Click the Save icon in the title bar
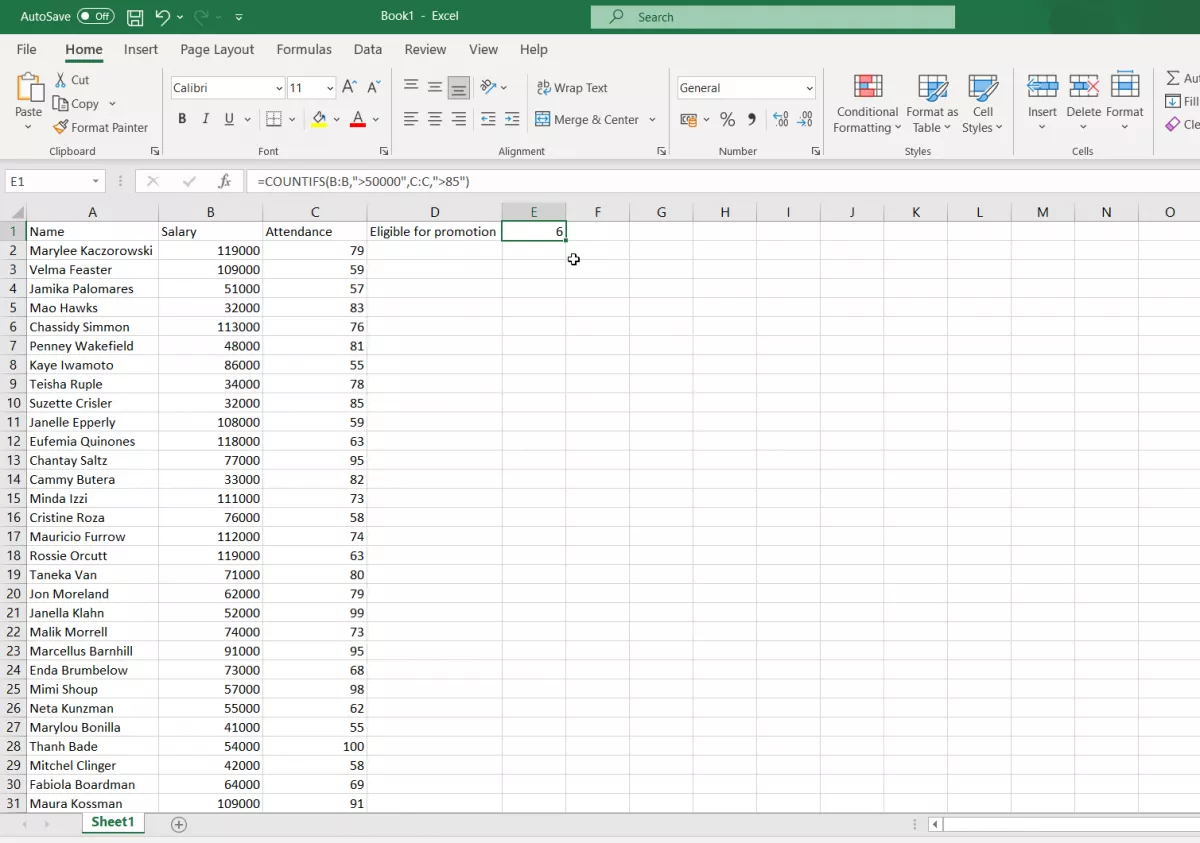Screen dimensions: 1200x843 pyautogui.click(x=135, y=17)
